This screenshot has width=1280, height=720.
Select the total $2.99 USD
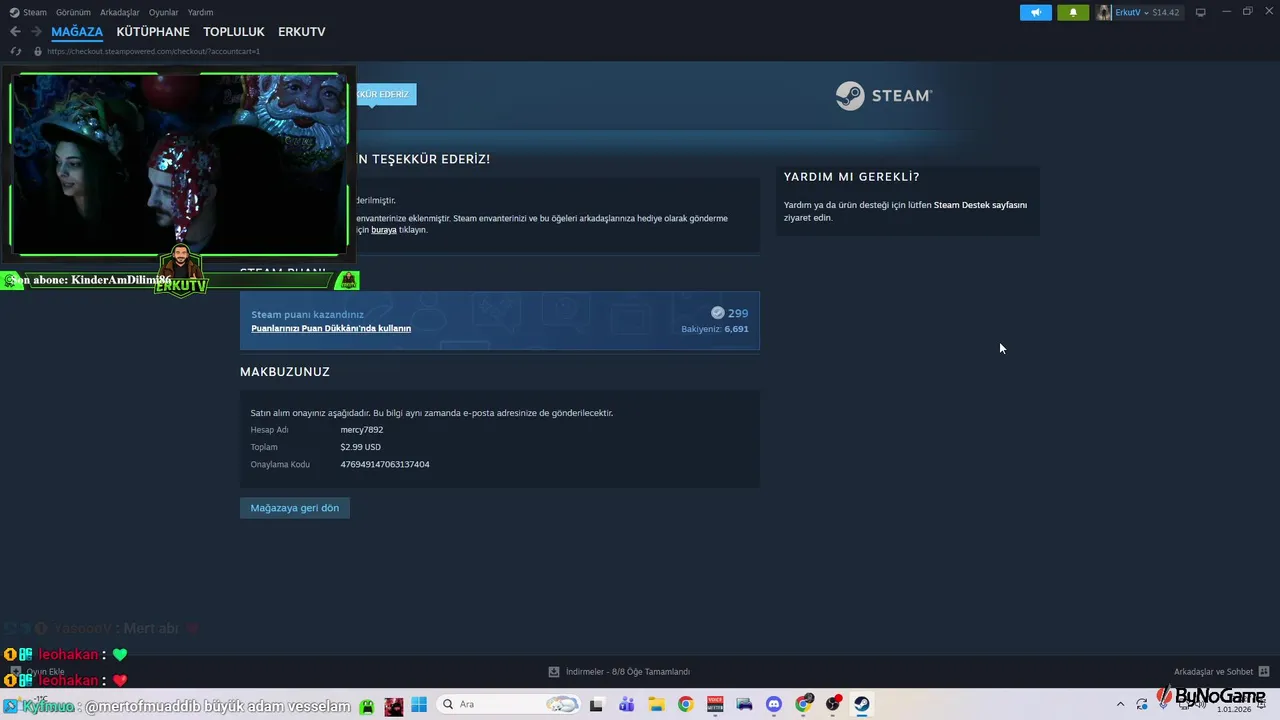pos(360,447)
